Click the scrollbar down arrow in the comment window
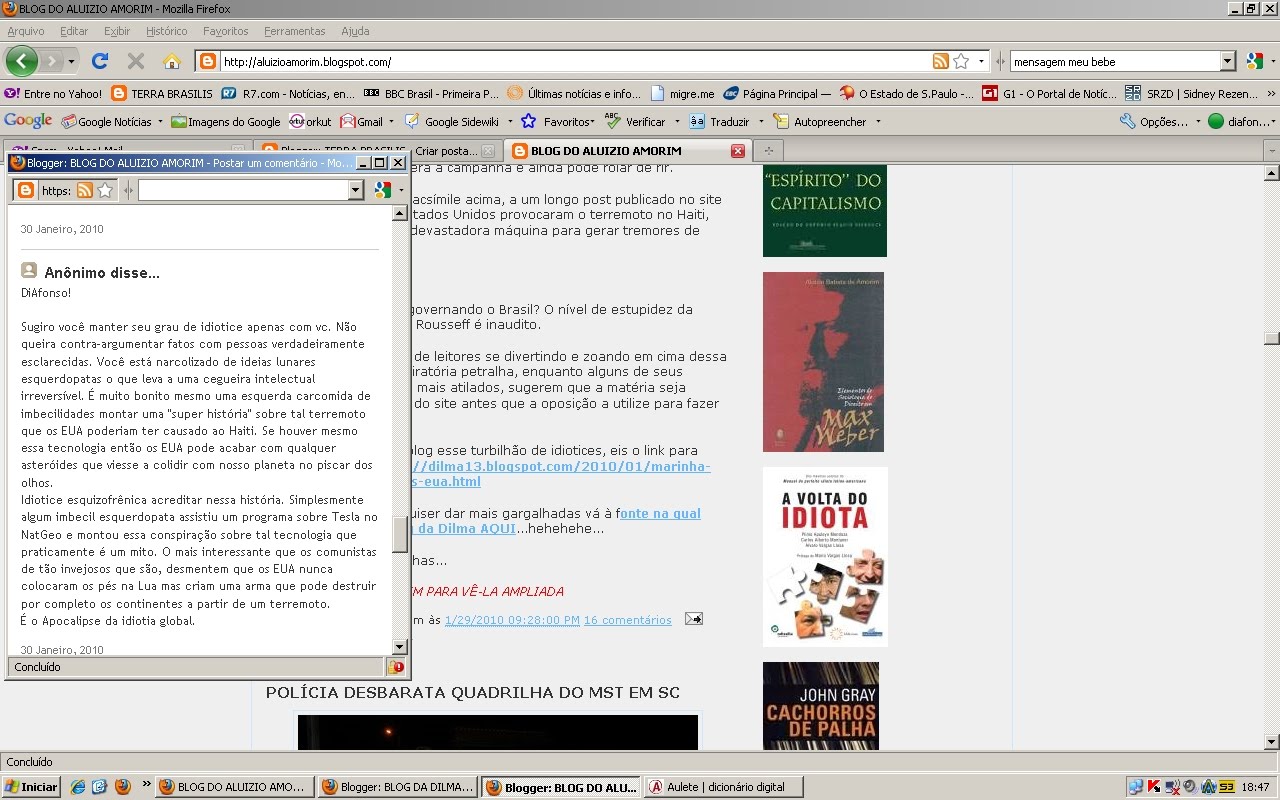Screen dimensions: 1280x800 click(398, 646)
